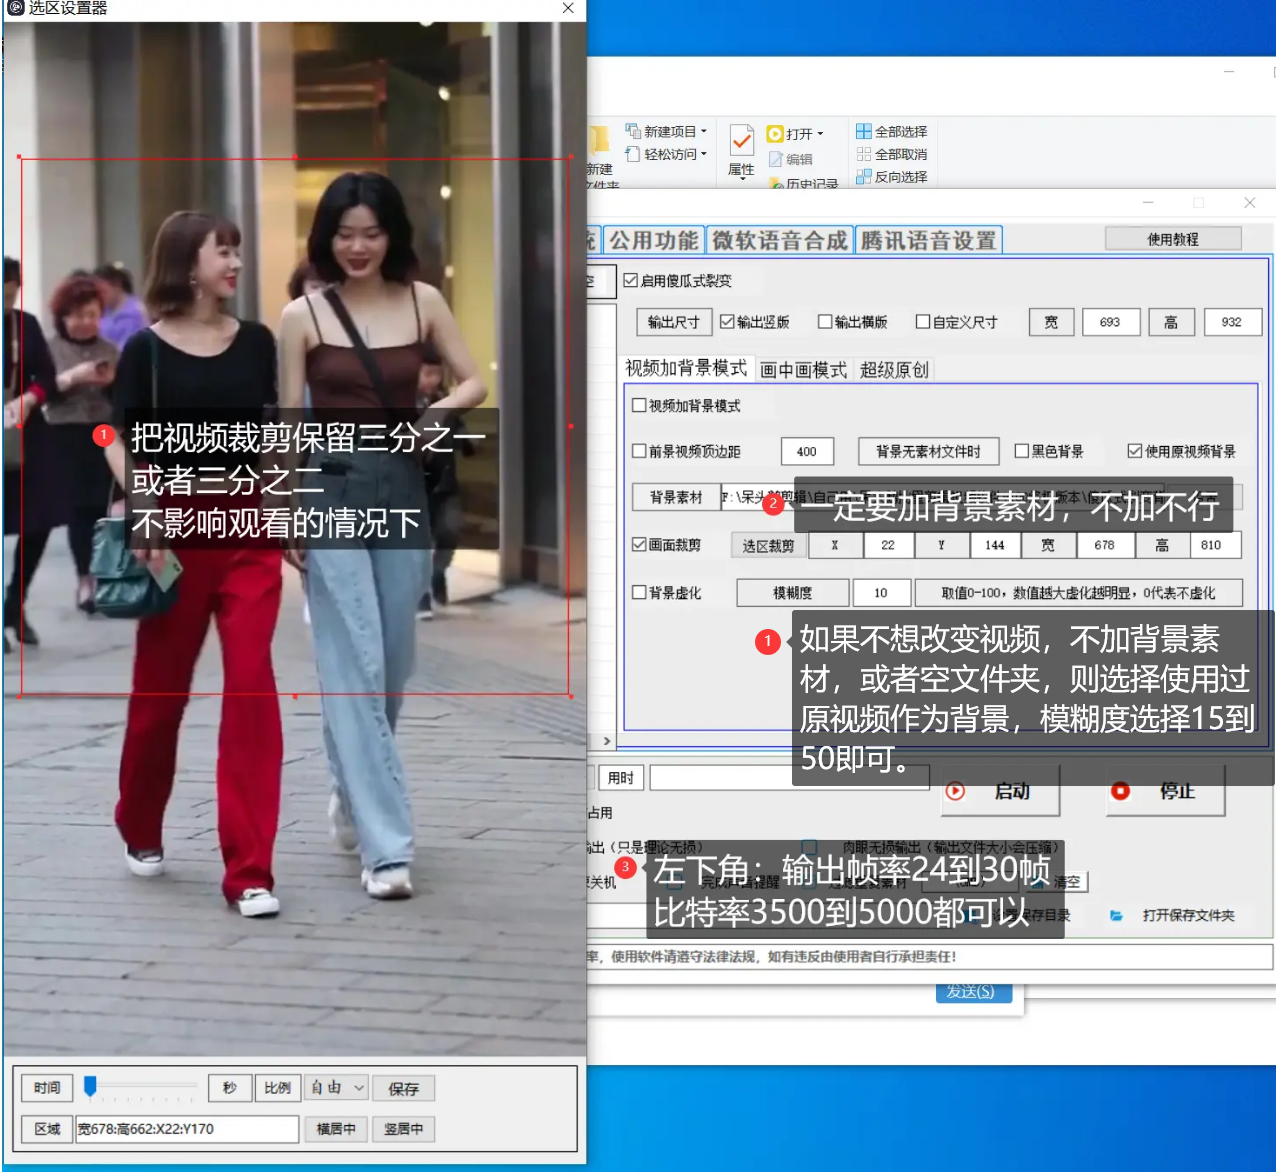Click the time slider handle
1276x1173 pixels.
[90, 1086]
